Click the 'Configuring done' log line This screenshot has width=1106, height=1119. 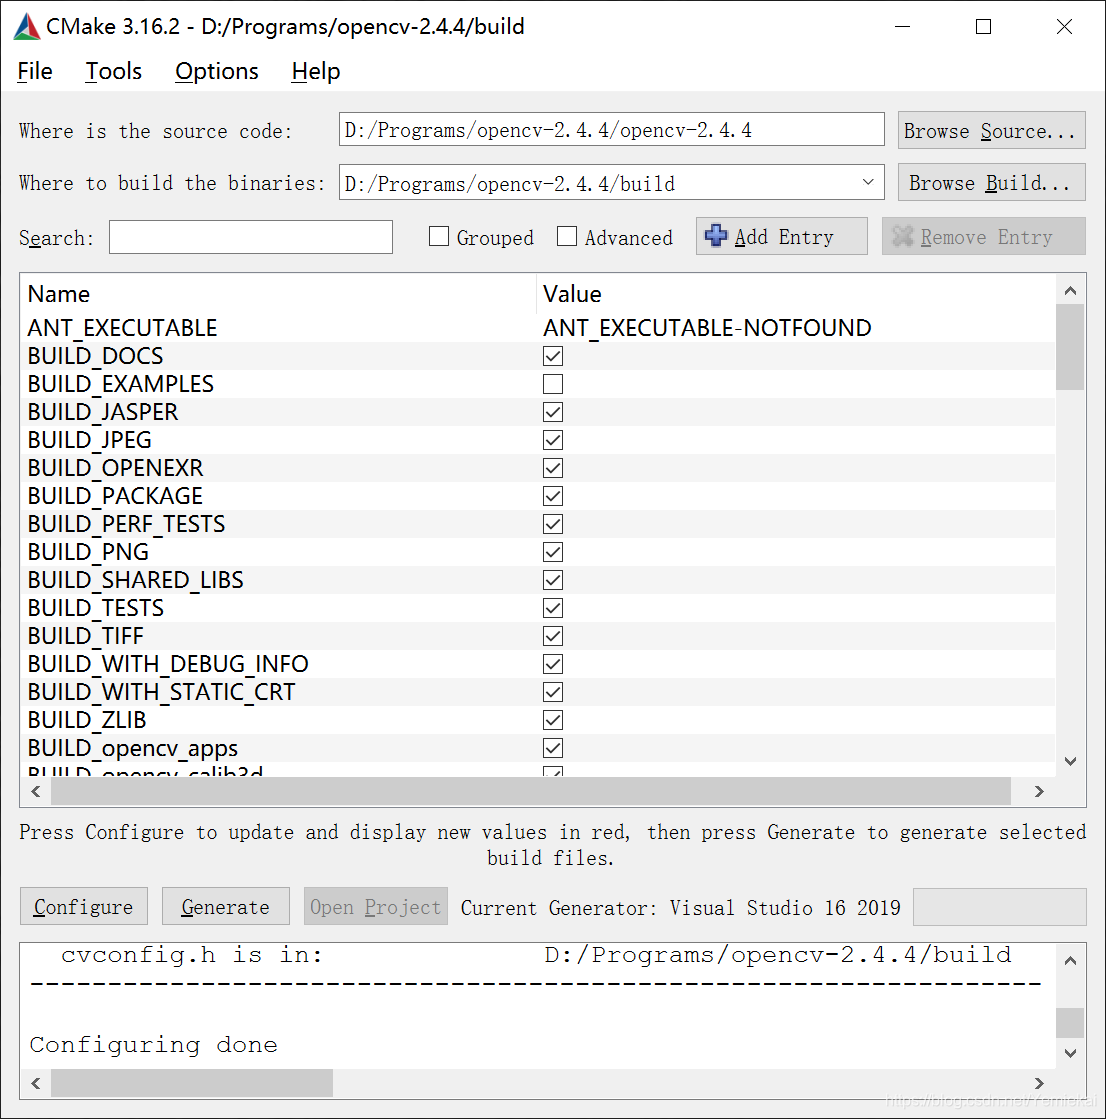click(x=153, y=1045)
